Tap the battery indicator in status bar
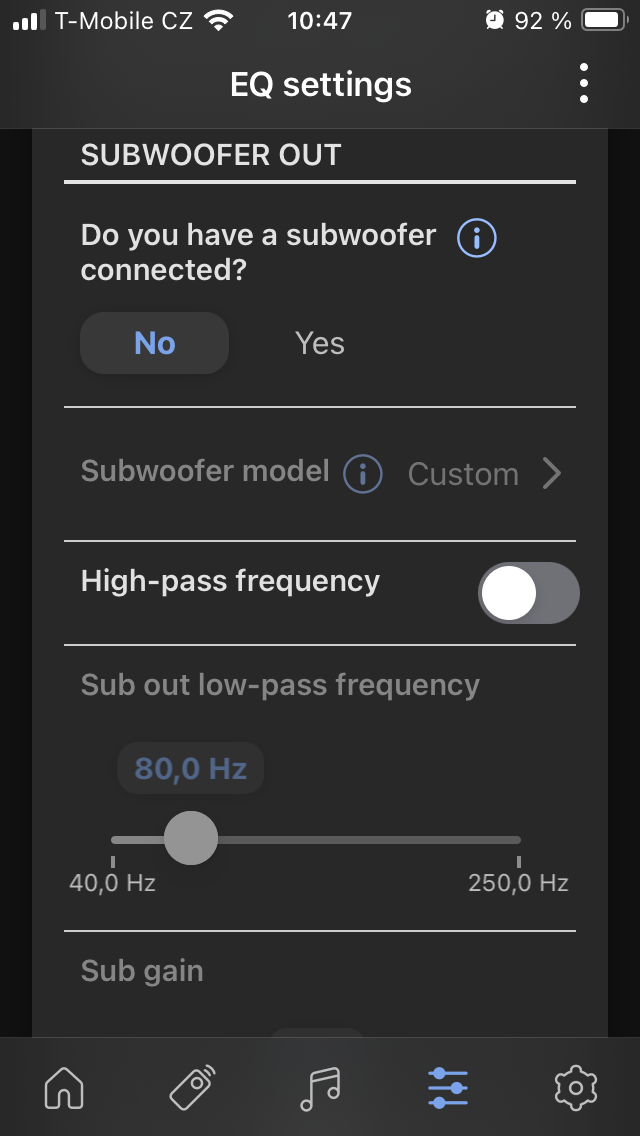This screenshot has width=640, height=1136. [x=602, y=20]
